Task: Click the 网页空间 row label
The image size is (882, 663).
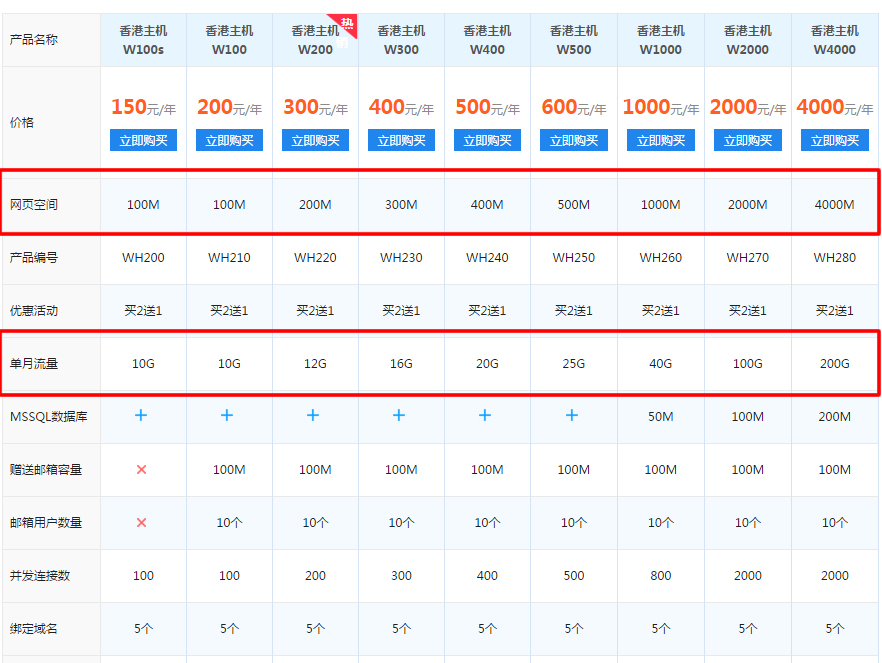Action: (34, 205)
